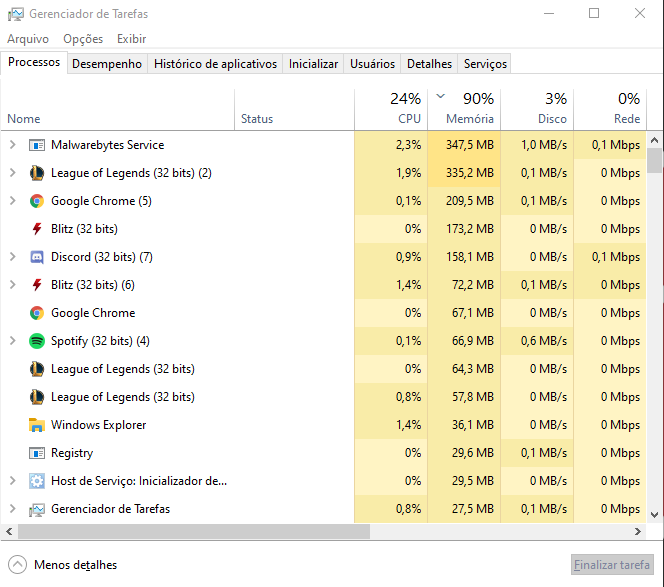Open the Arquivo menu
The height and width of the screenshot is (587, 664).
[28, 39]
